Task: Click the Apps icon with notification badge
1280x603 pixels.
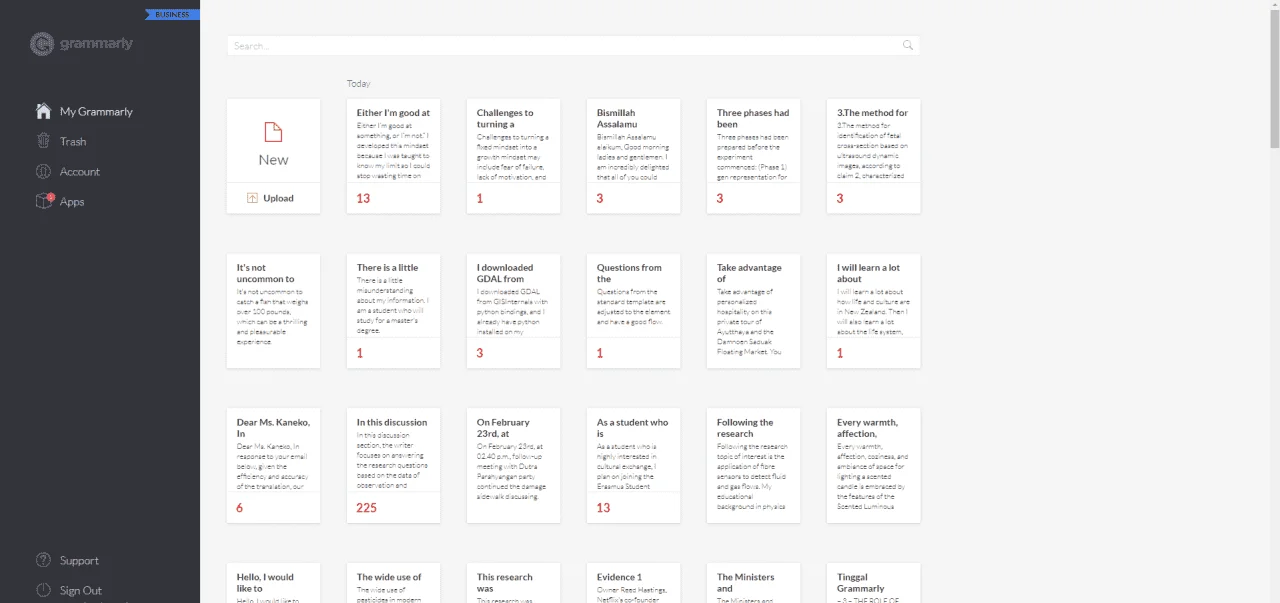Action: point(44,201)
